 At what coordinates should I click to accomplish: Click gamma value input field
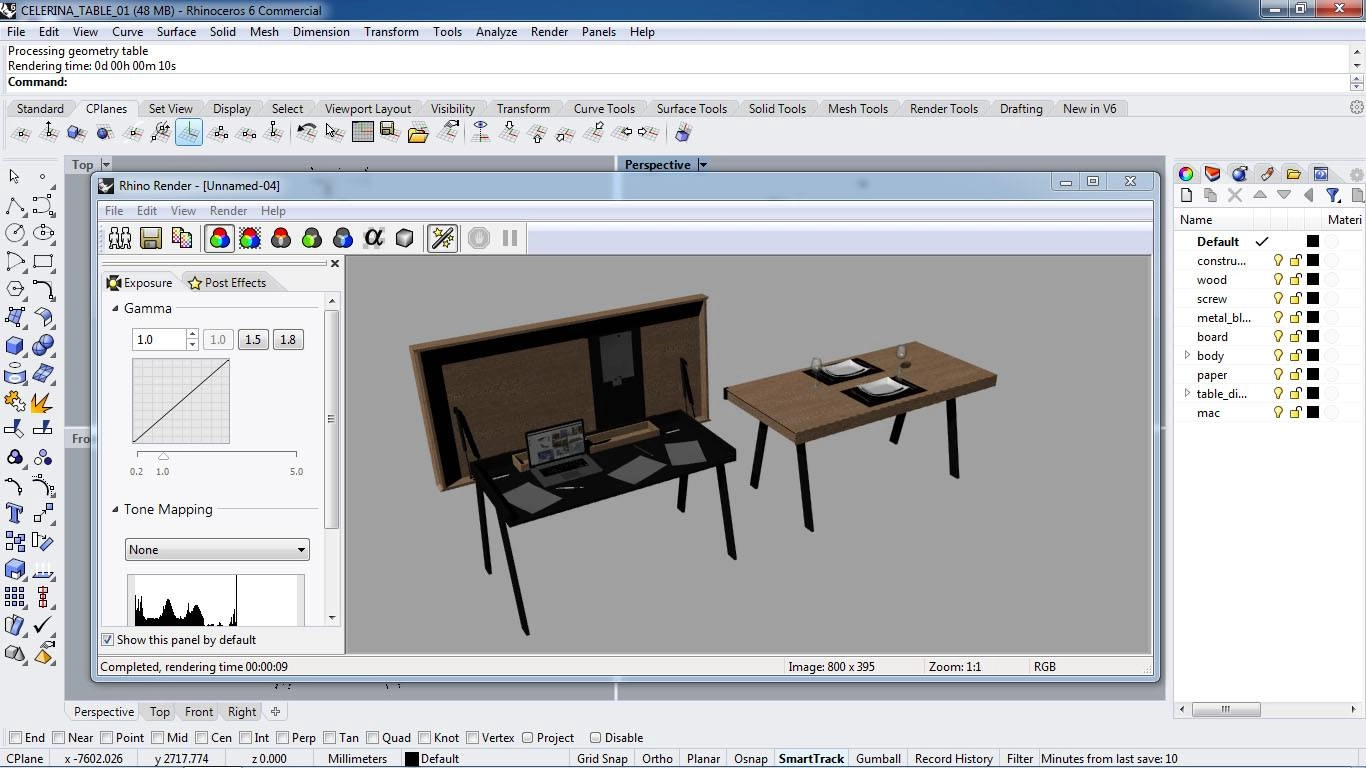coord(159,340)
